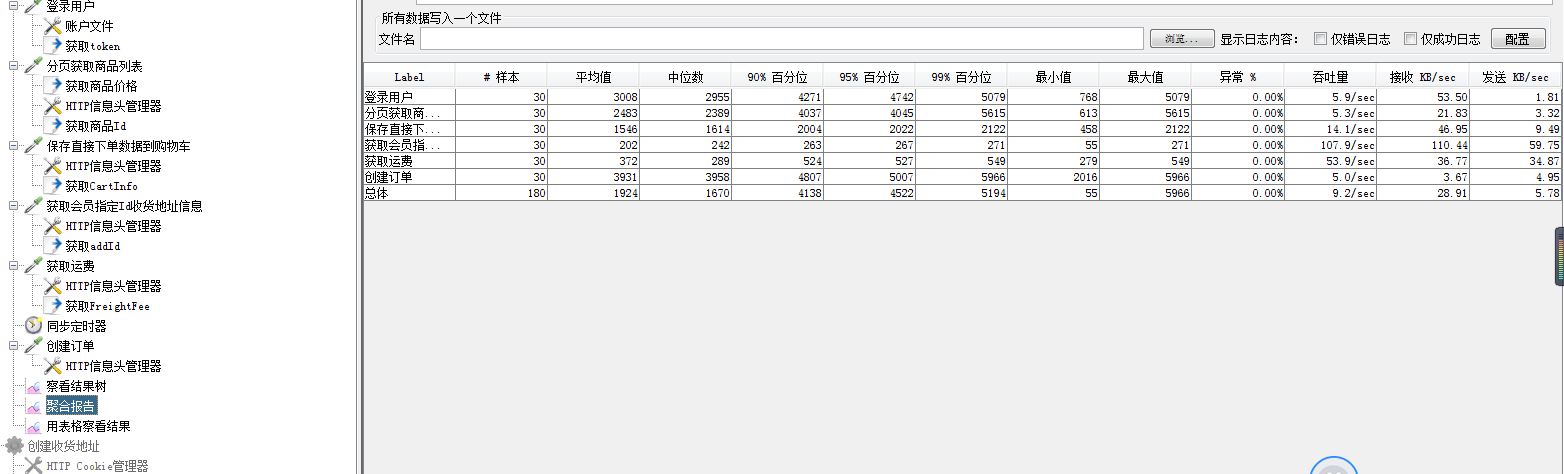The image size is (1564, 474).
Task: Click the Label column header
Action: pos(409,77)
